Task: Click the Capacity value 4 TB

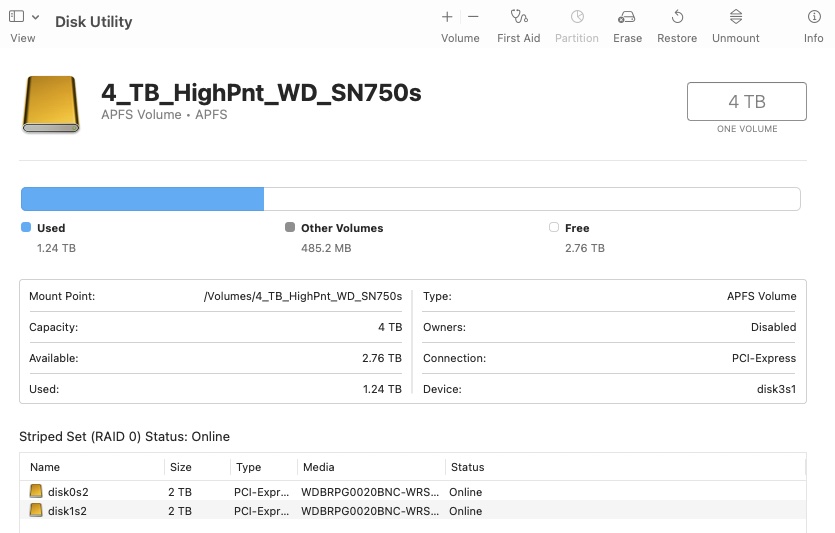Action: pyautogui.click(x=390, y=327)
